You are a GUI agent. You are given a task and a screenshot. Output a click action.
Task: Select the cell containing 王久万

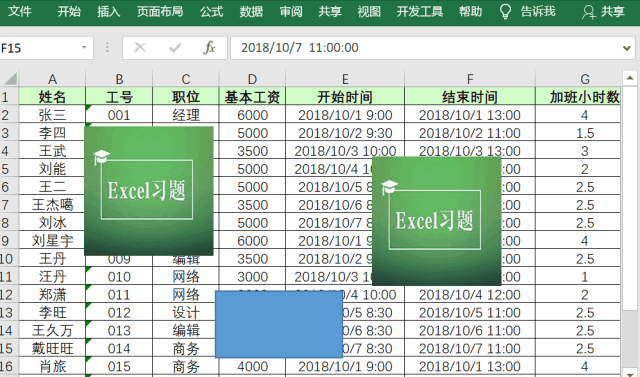(52, 330)
